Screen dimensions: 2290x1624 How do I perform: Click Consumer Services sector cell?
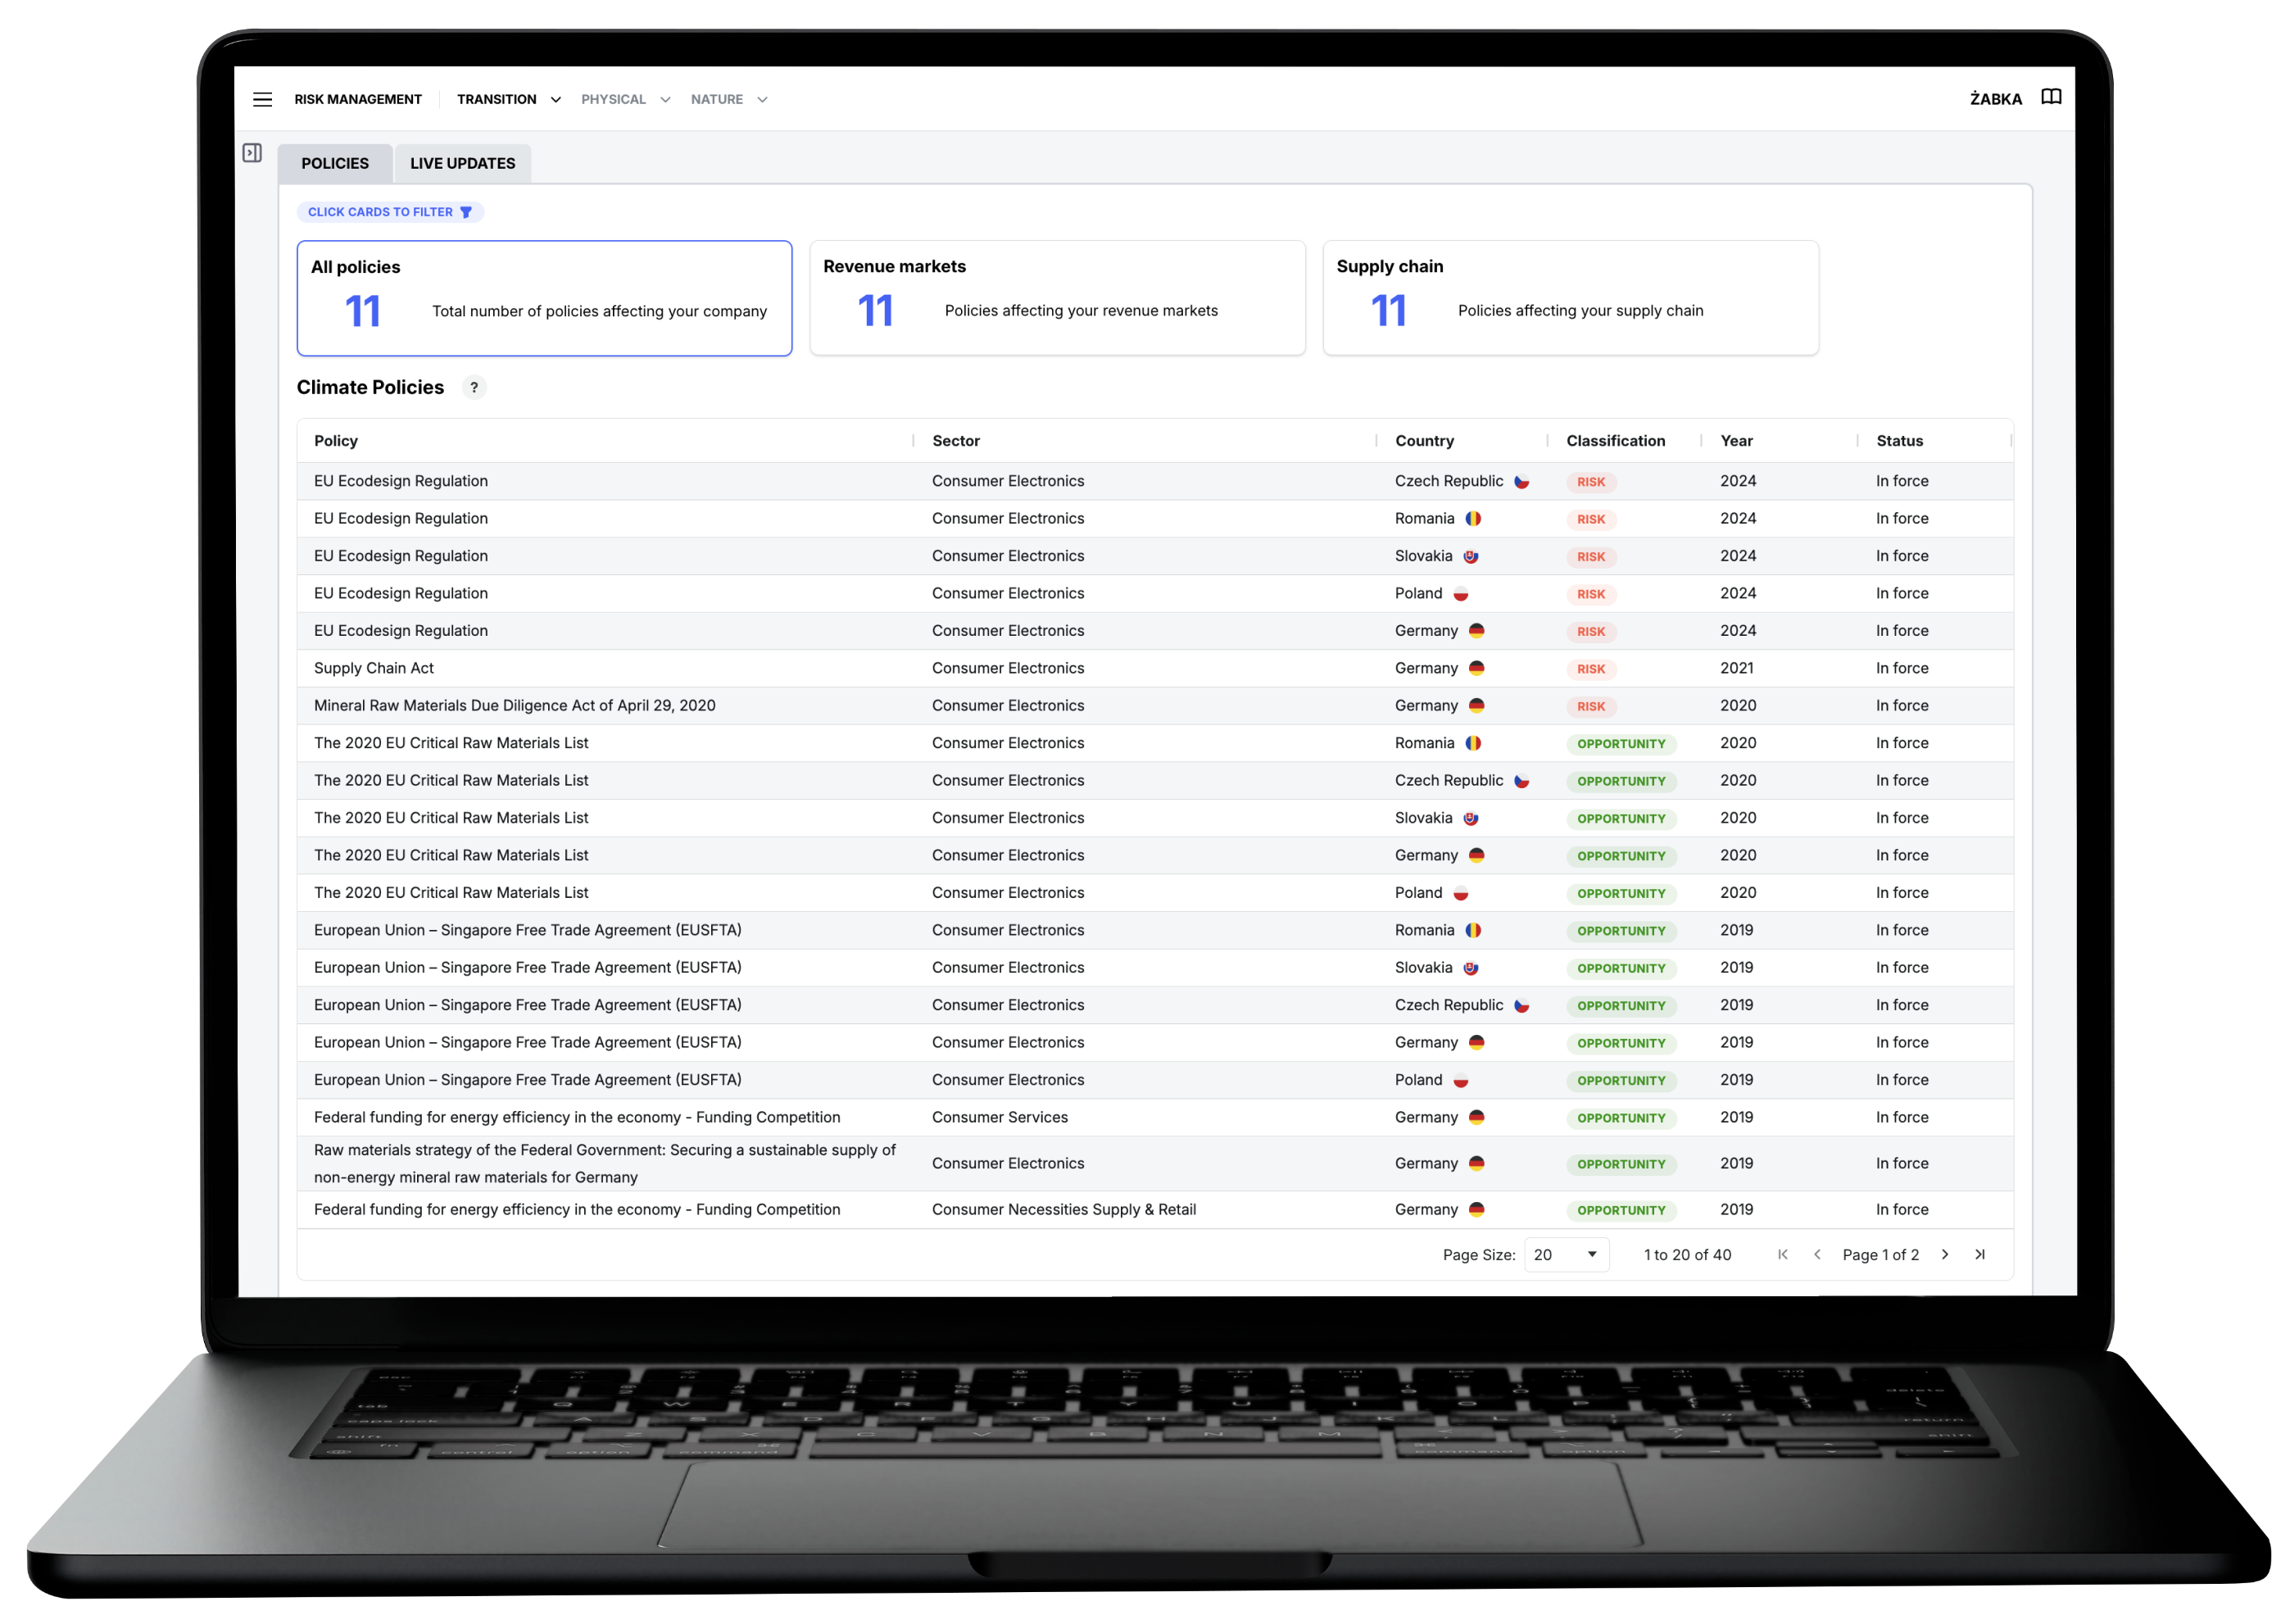(999, 1117)
